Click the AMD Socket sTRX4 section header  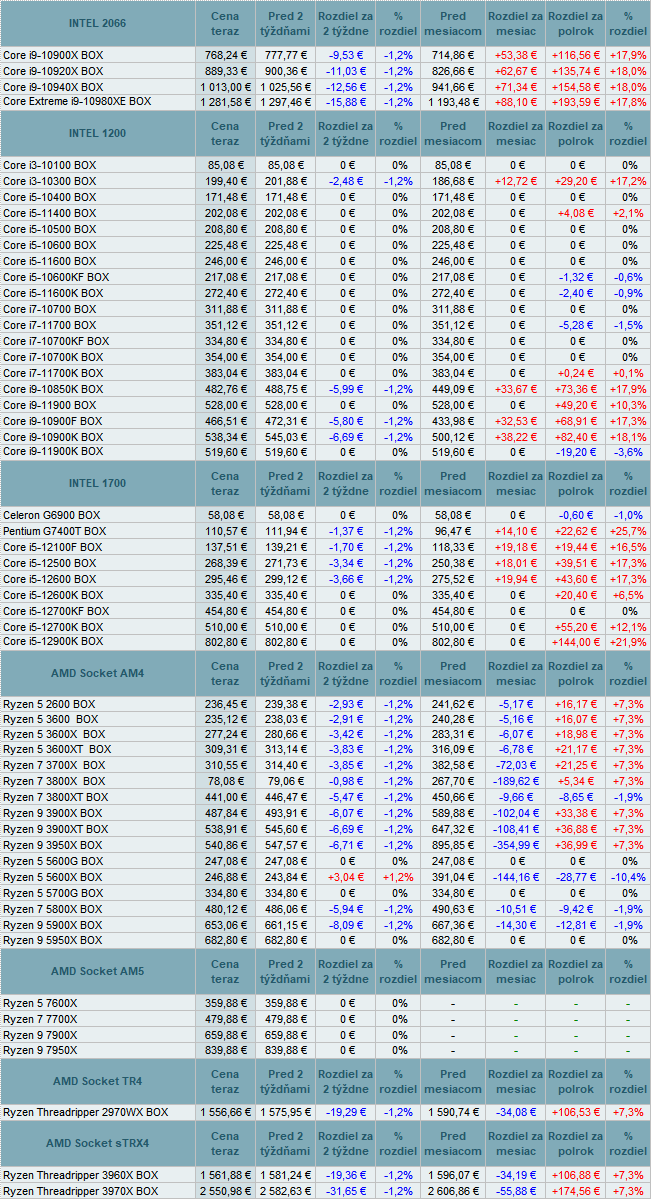tap(97, 1143)
